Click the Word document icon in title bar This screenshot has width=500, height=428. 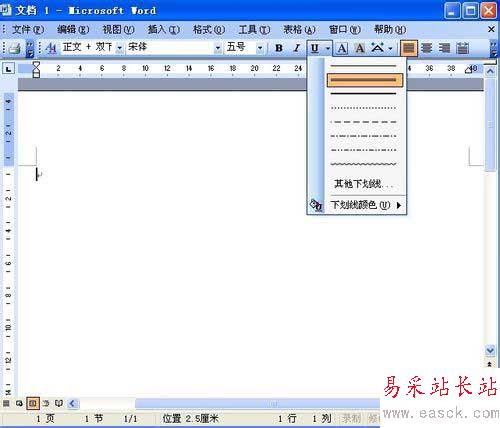(6, 10)
